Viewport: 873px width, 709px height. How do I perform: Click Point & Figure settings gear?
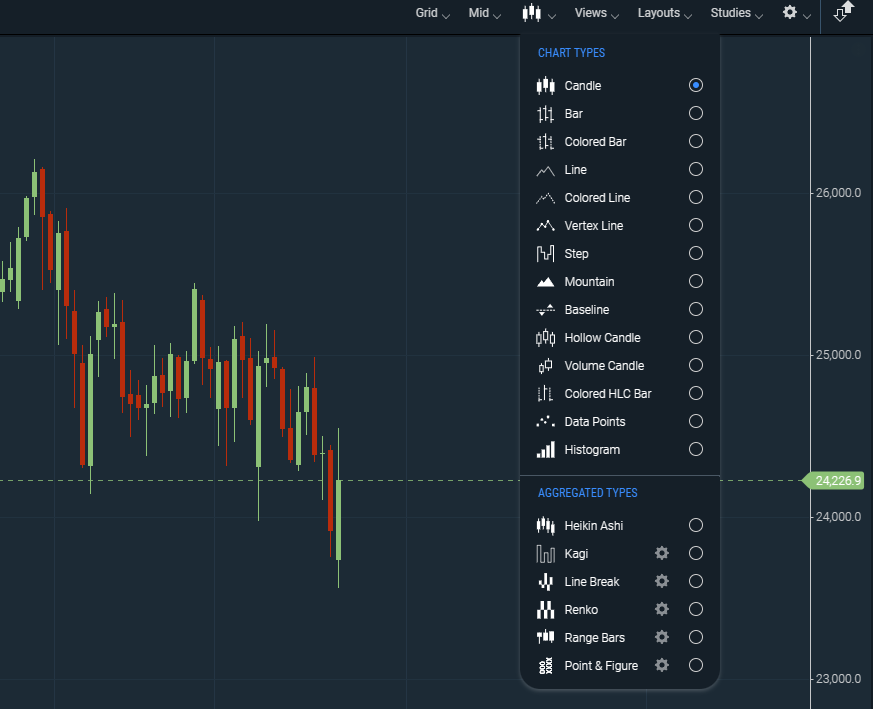[661, 665]
